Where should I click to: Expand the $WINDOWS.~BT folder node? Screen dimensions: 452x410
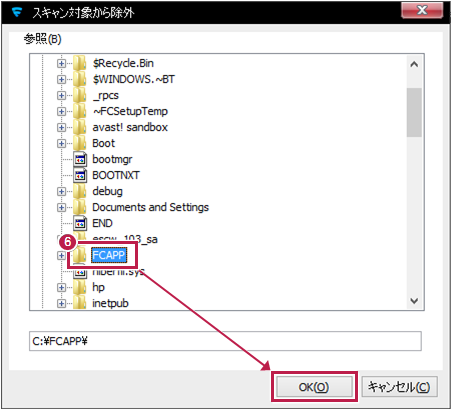click(x=61, y=79)
